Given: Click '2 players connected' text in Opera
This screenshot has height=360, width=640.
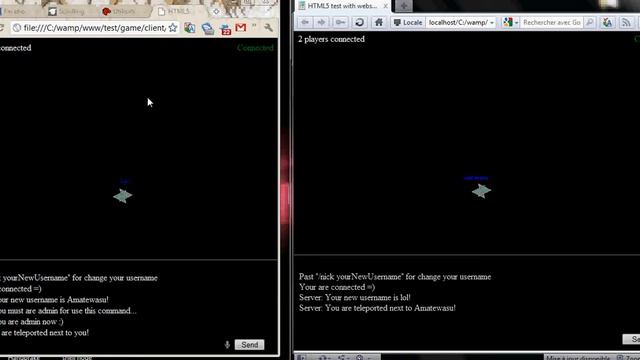Looking at the screenshot, I should coord(331,39).
